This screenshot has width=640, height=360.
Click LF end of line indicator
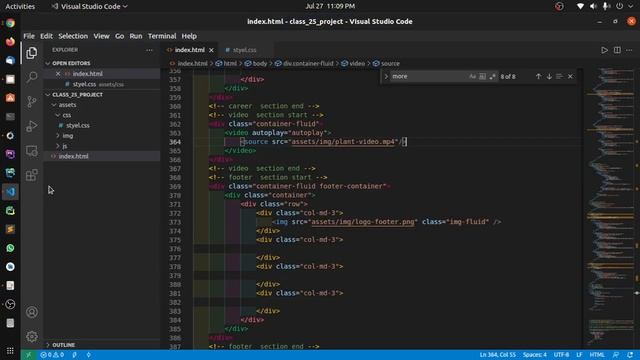[x=579, y=355]
